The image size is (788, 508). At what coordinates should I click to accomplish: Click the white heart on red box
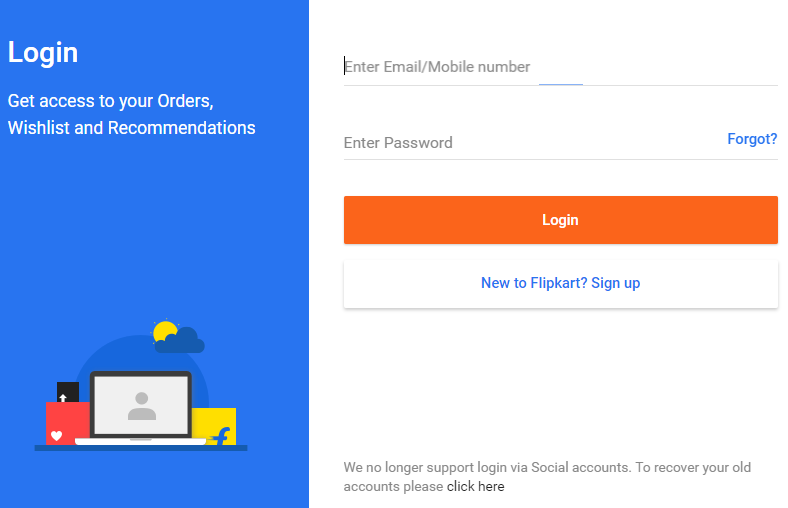[56, 436]
